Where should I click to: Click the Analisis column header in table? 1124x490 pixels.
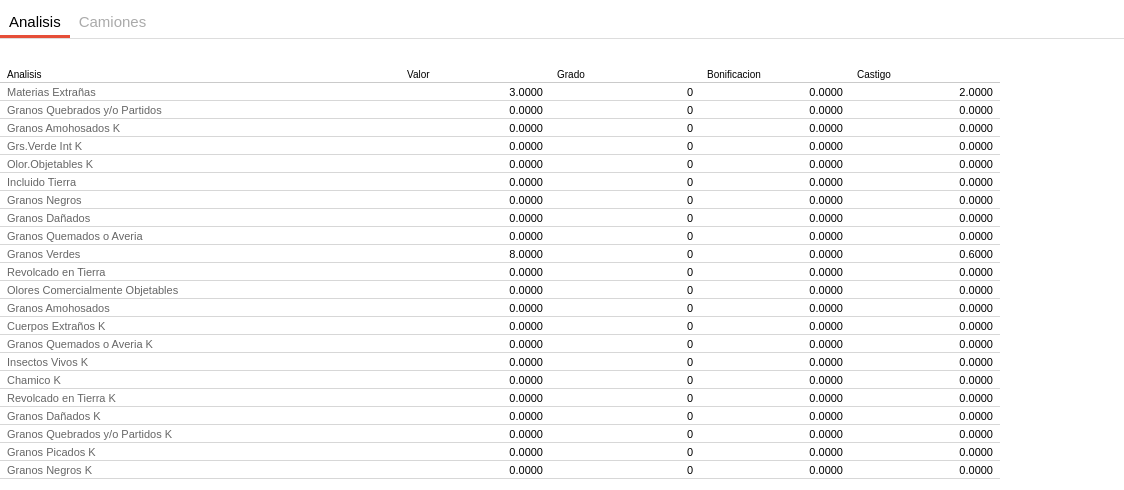24,75
